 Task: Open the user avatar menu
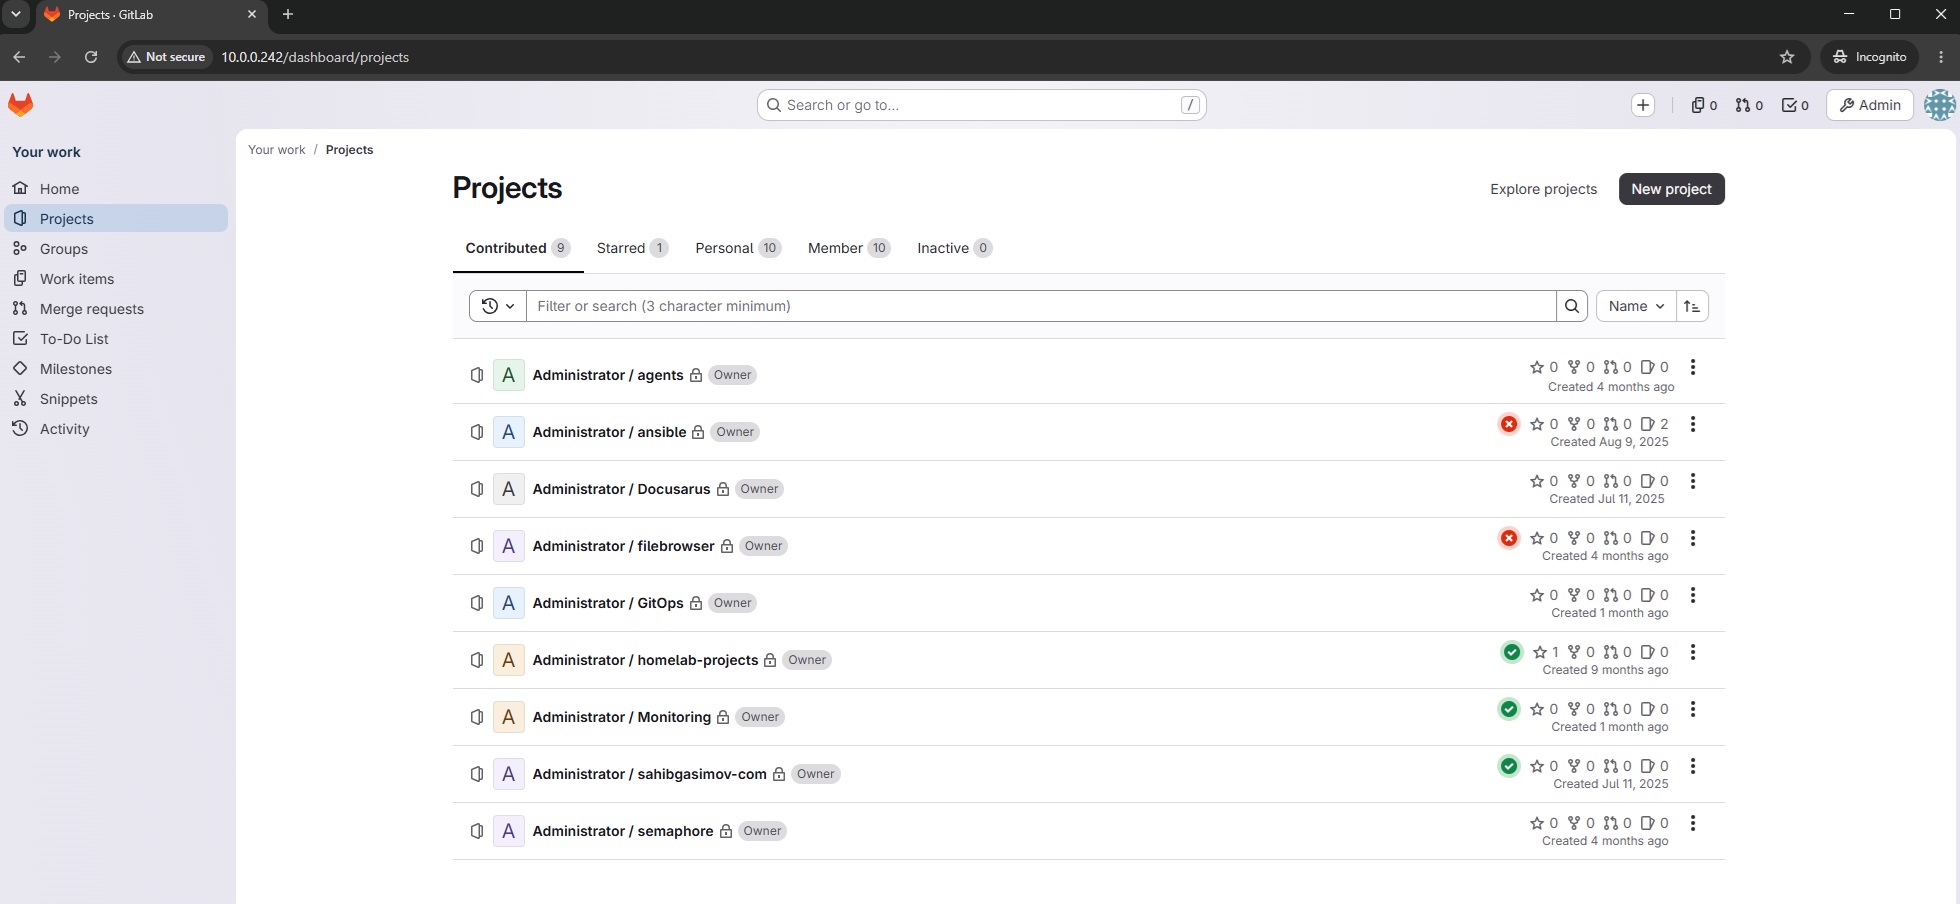pyautogui.click(x=1939, y=105)
